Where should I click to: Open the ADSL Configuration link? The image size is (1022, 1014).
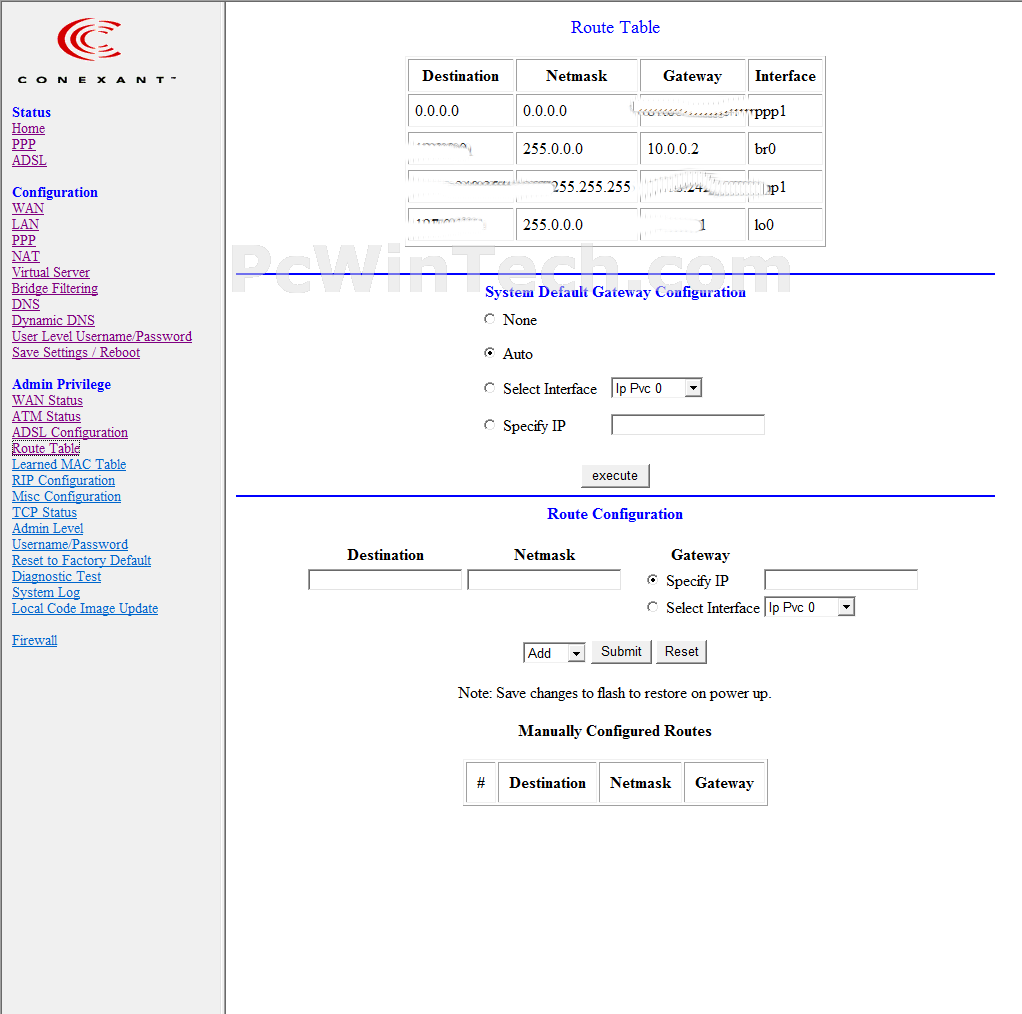pos(70,432)
